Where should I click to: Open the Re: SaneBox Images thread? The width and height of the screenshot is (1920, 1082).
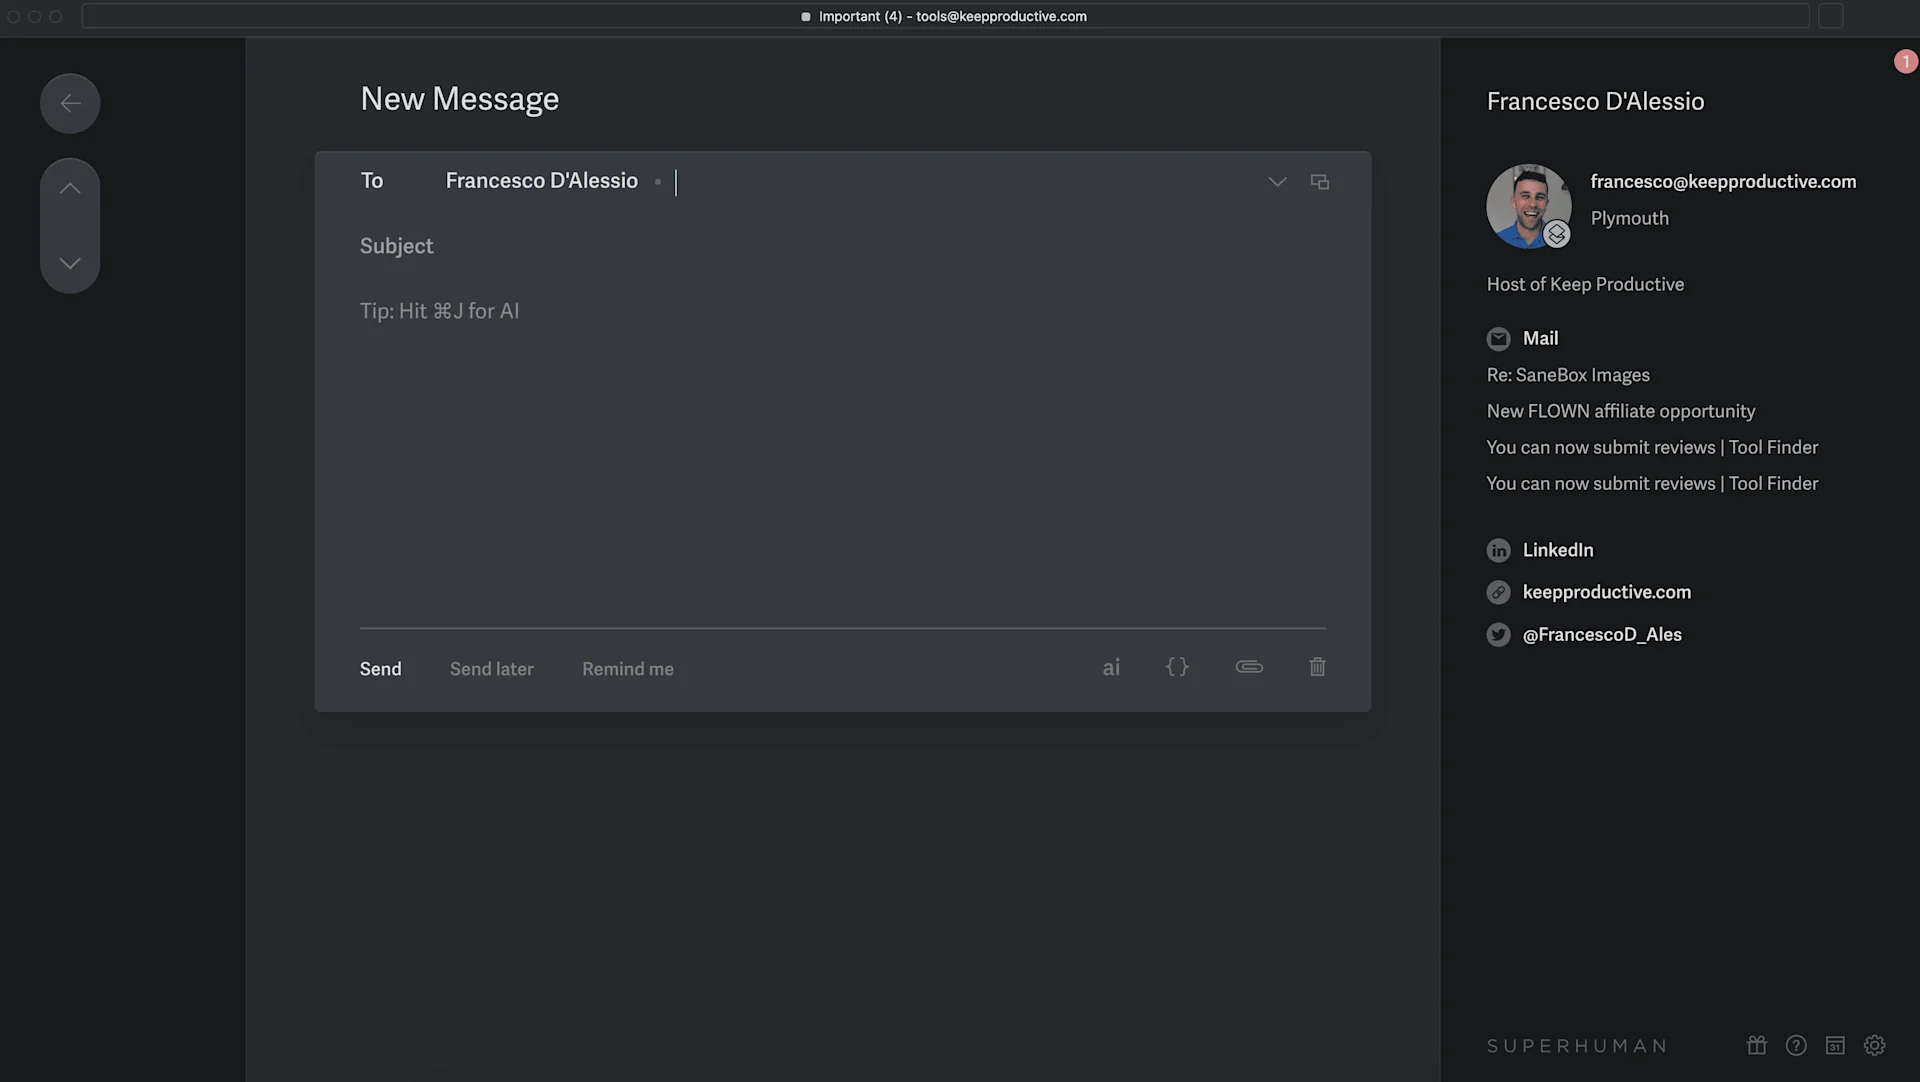pos(1568,375)
